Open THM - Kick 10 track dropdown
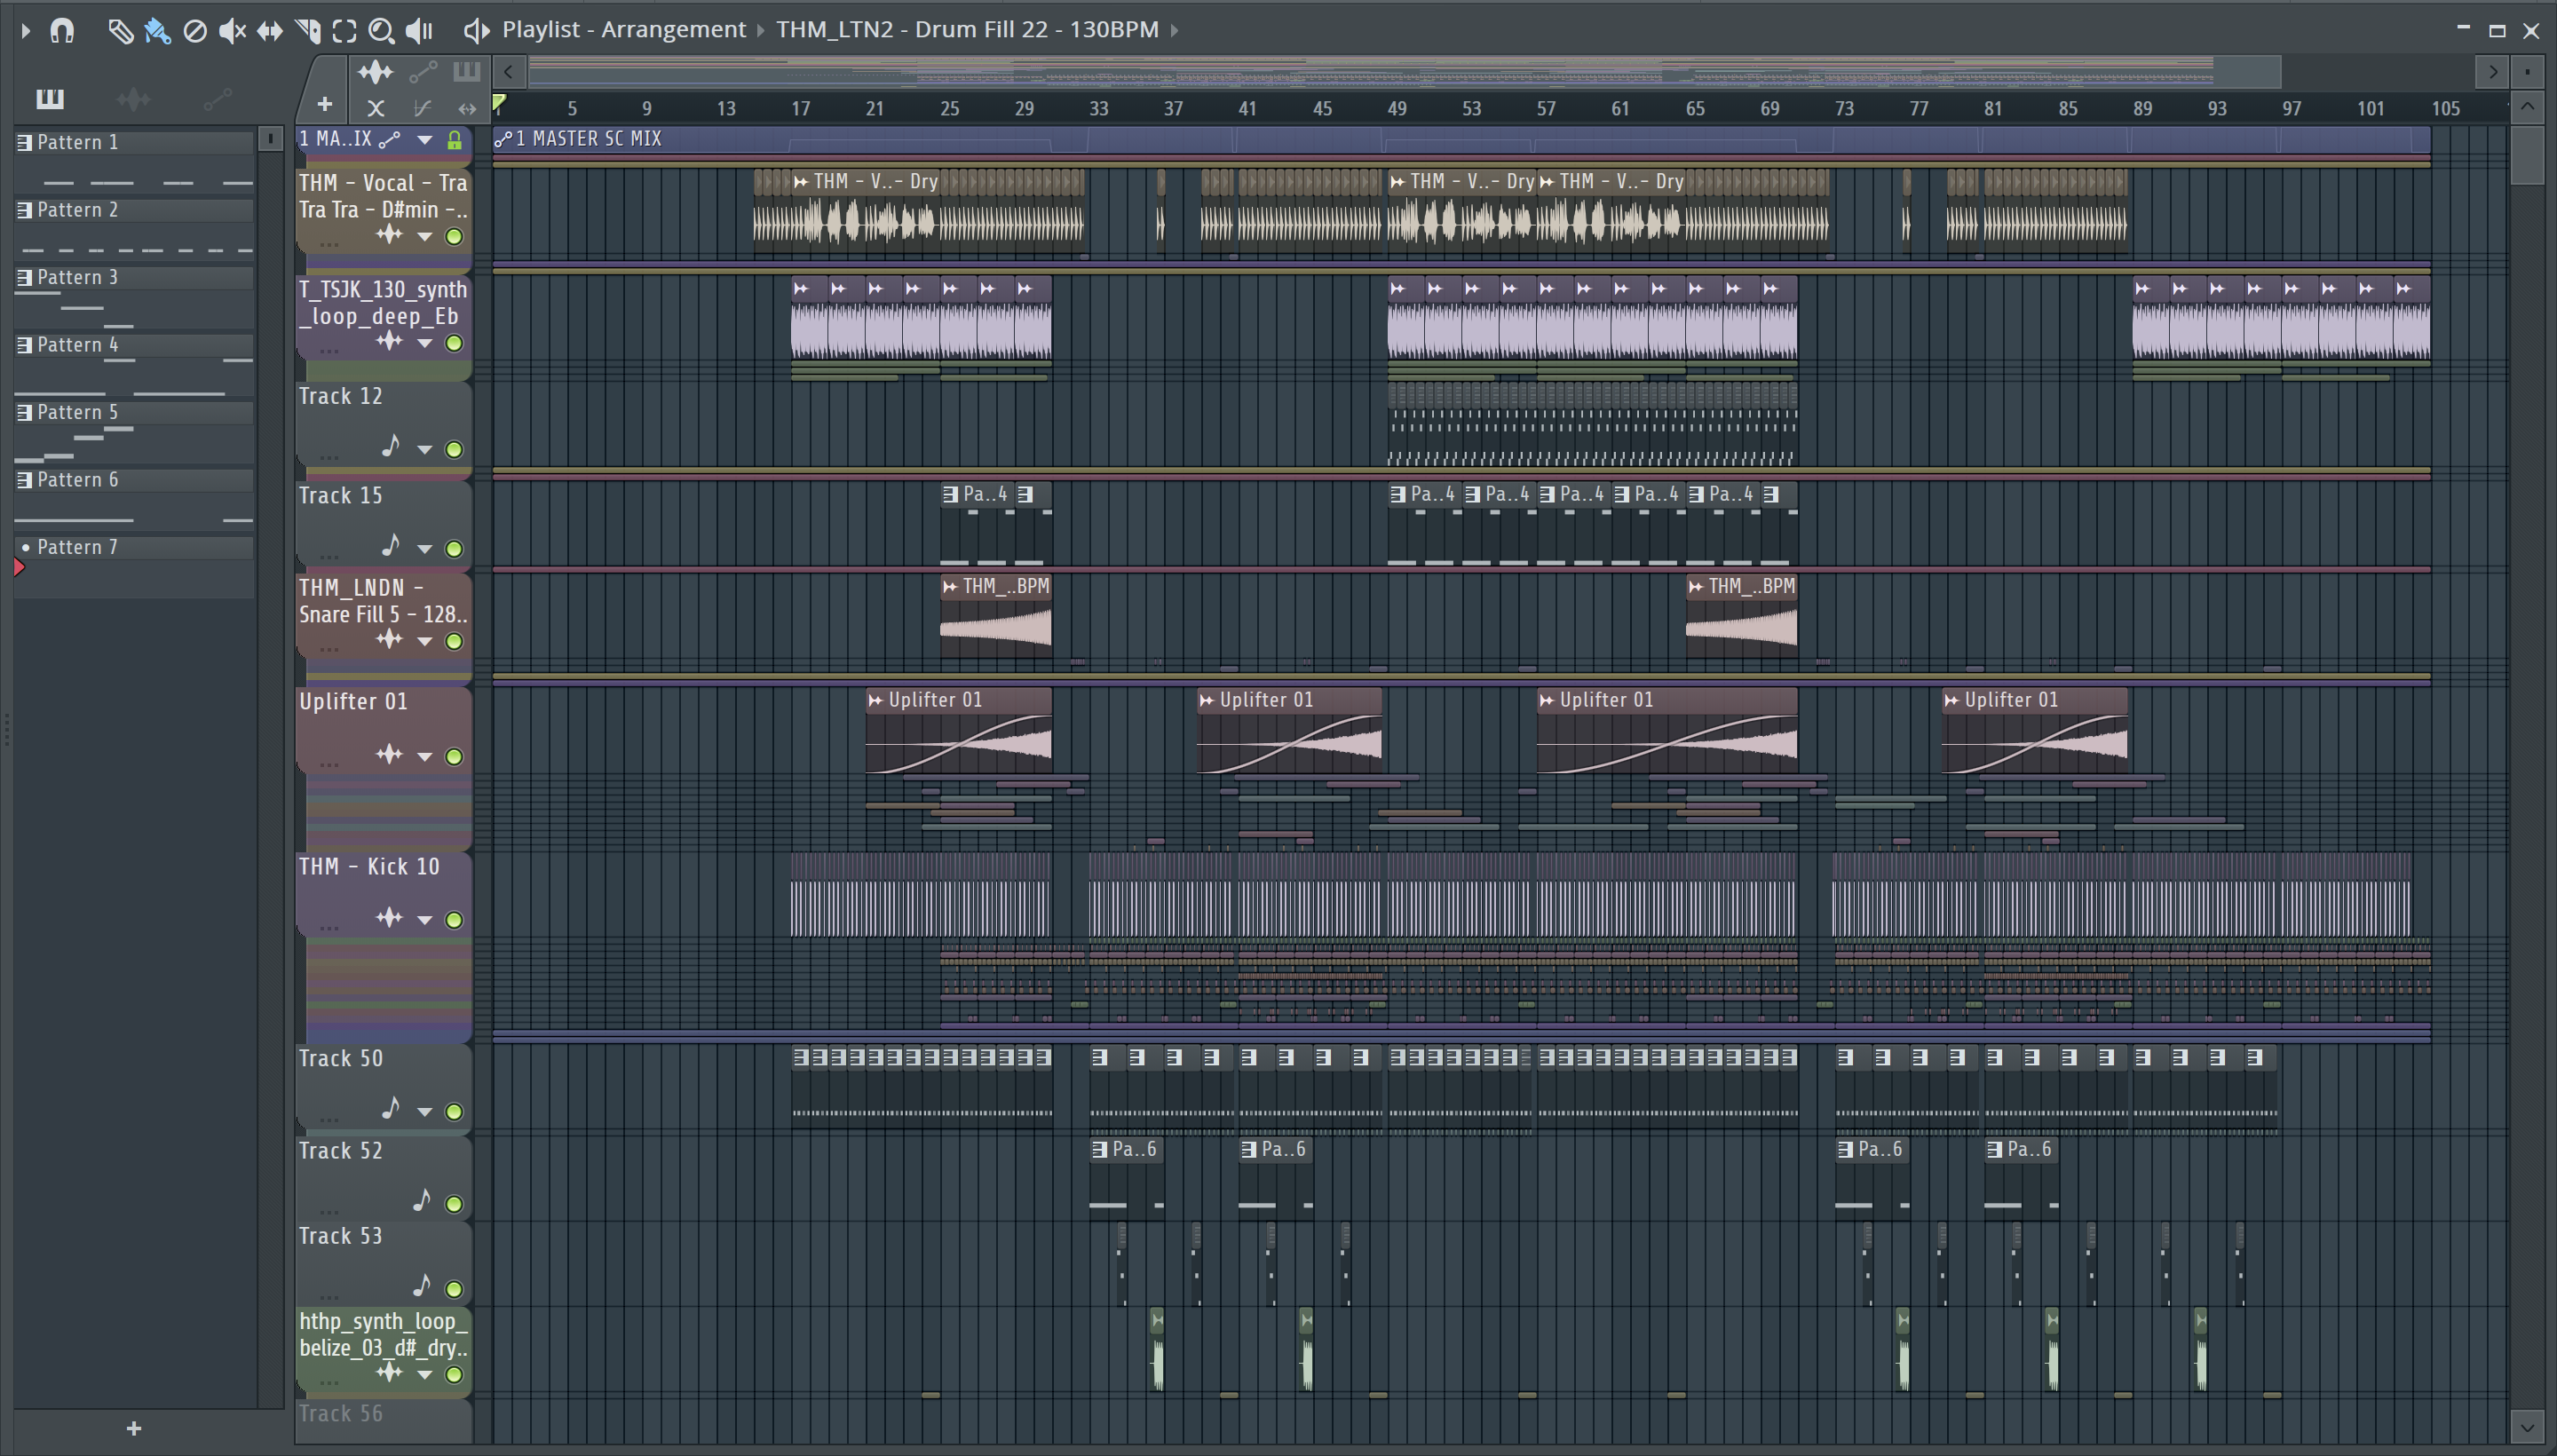This screenshot has width=2557, height=1456. tap(425, 920)
